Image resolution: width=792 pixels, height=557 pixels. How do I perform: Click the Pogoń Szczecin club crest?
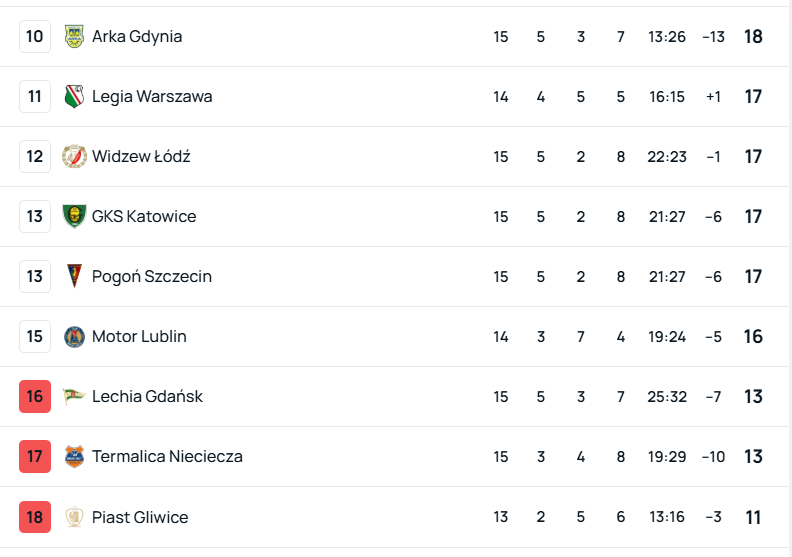[74, 277]
